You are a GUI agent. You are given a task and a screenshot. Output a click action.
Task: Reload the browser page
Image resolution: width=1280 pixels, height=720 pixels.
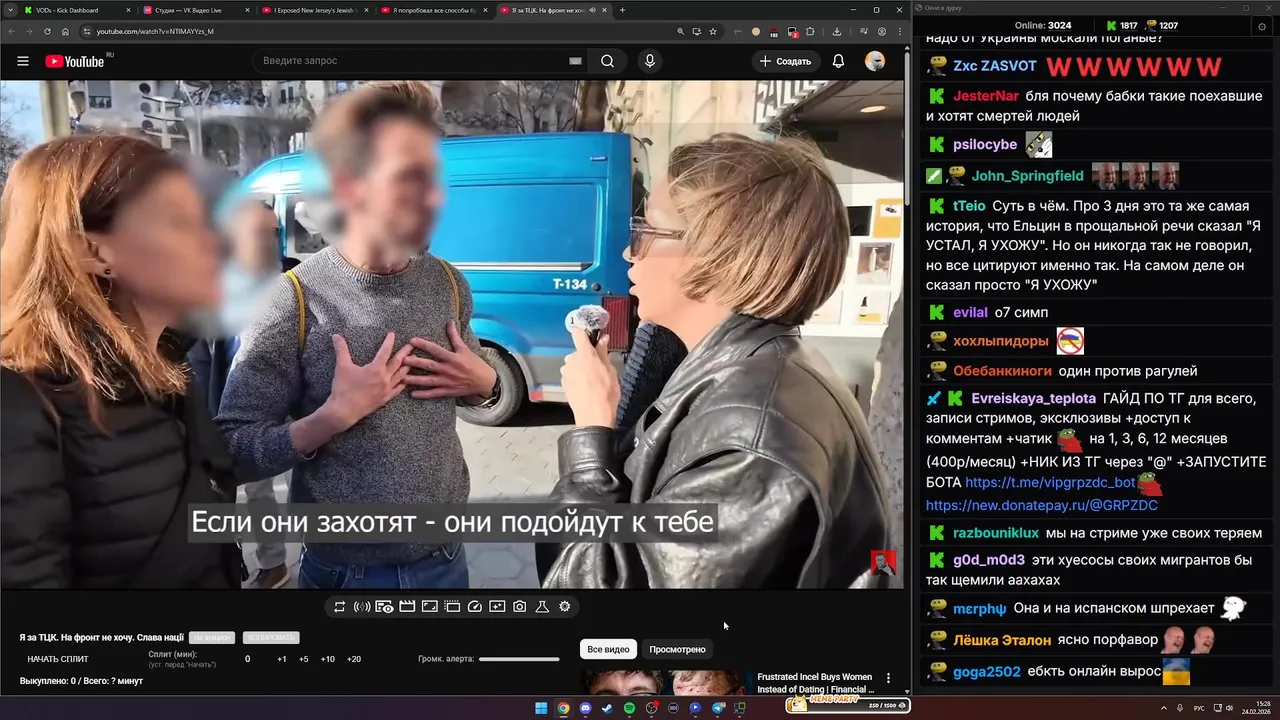coord(47,31)
